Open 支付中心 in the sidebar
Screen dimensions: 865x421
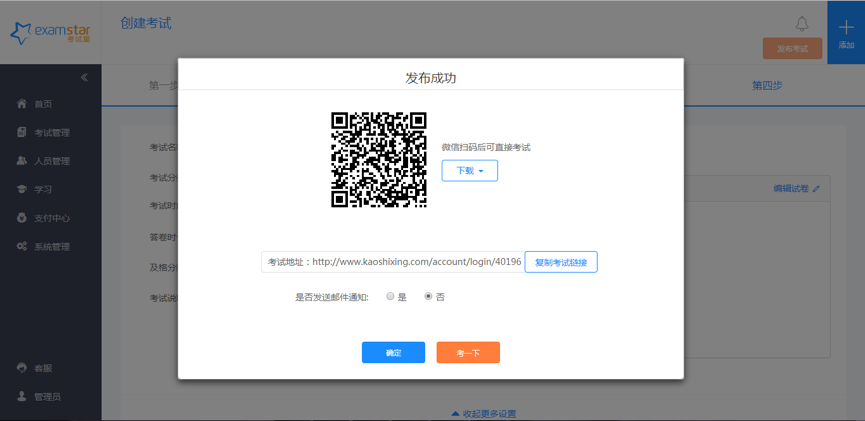[51, 218]
